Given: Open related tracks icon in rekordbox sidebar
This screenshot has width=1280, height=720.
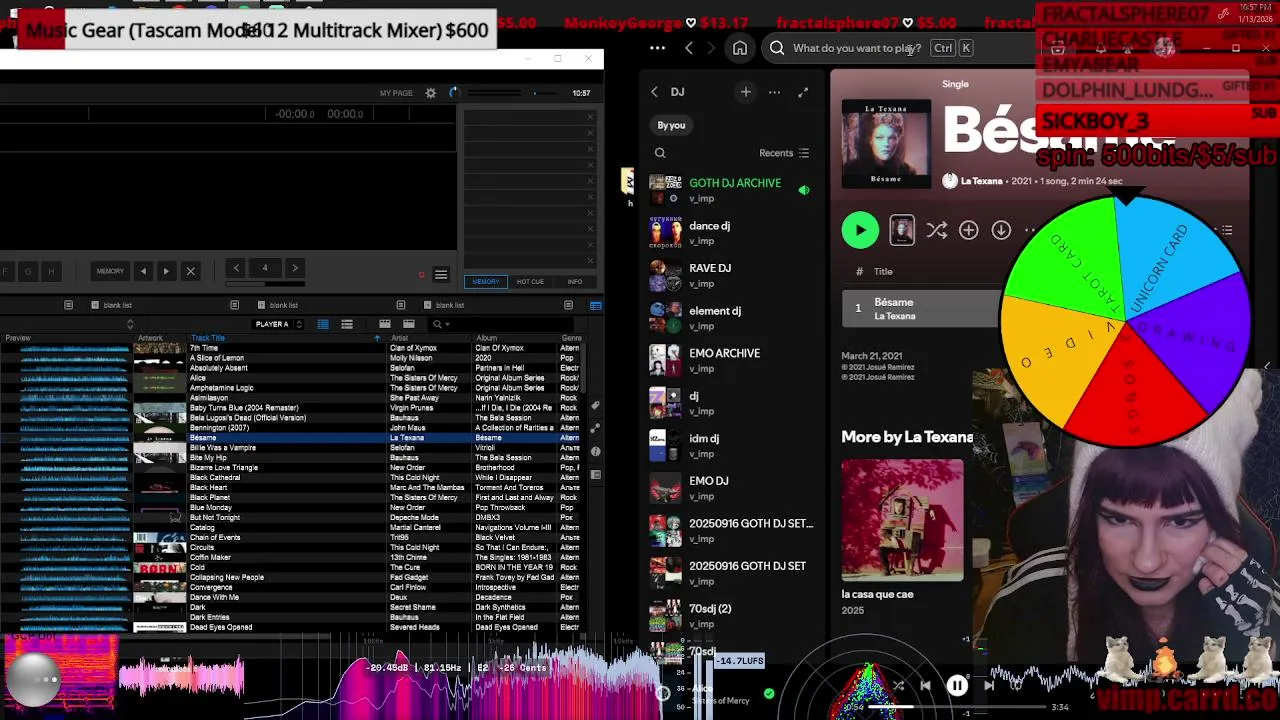Looking at the screenshot, I should (x=596, y=428).
